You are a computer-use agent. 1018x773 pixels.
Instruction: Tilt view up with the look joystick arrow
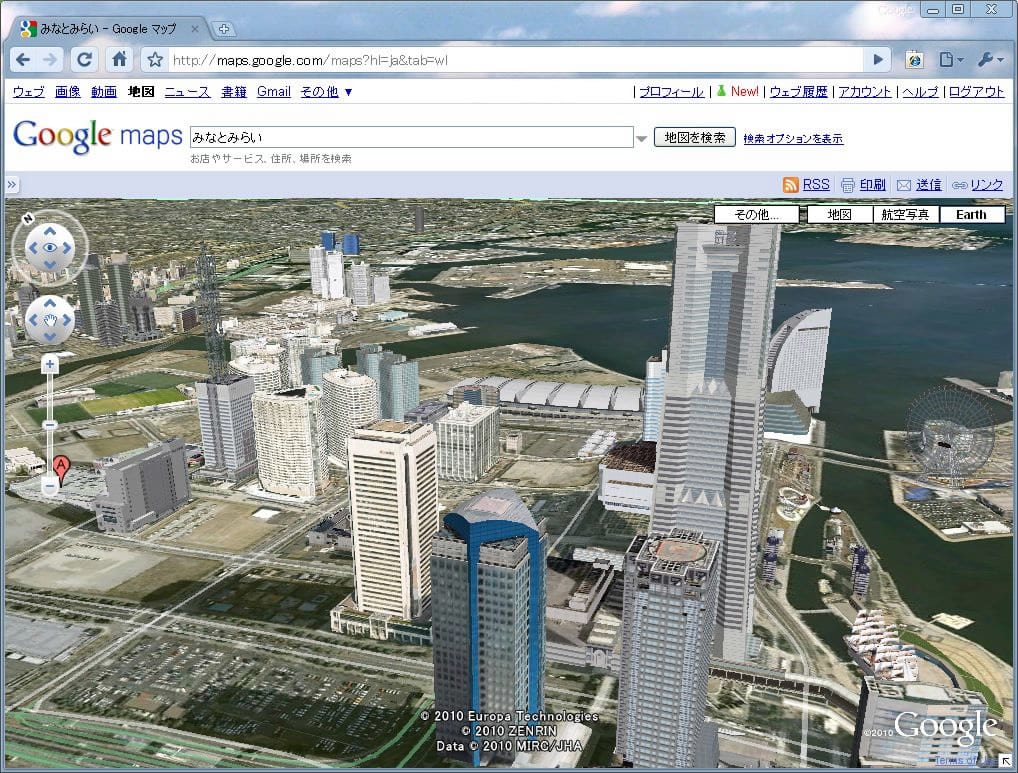click(49, 228)
